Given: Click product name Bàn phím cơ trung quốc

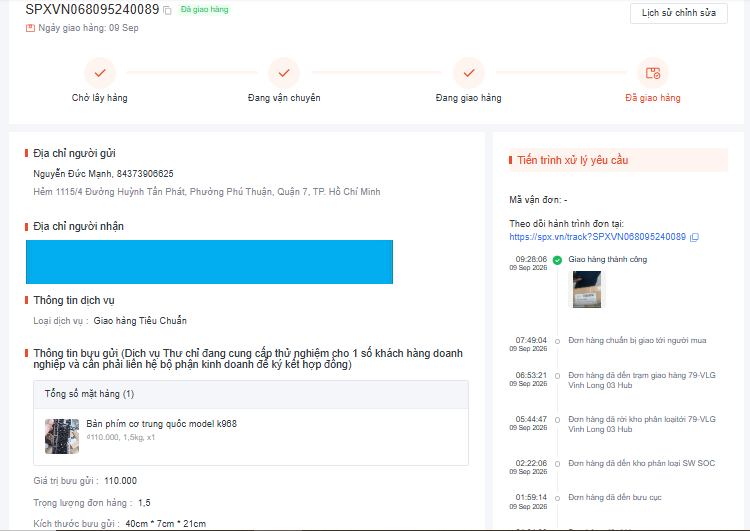Looking at the screenshot, I should pos(162,424).
